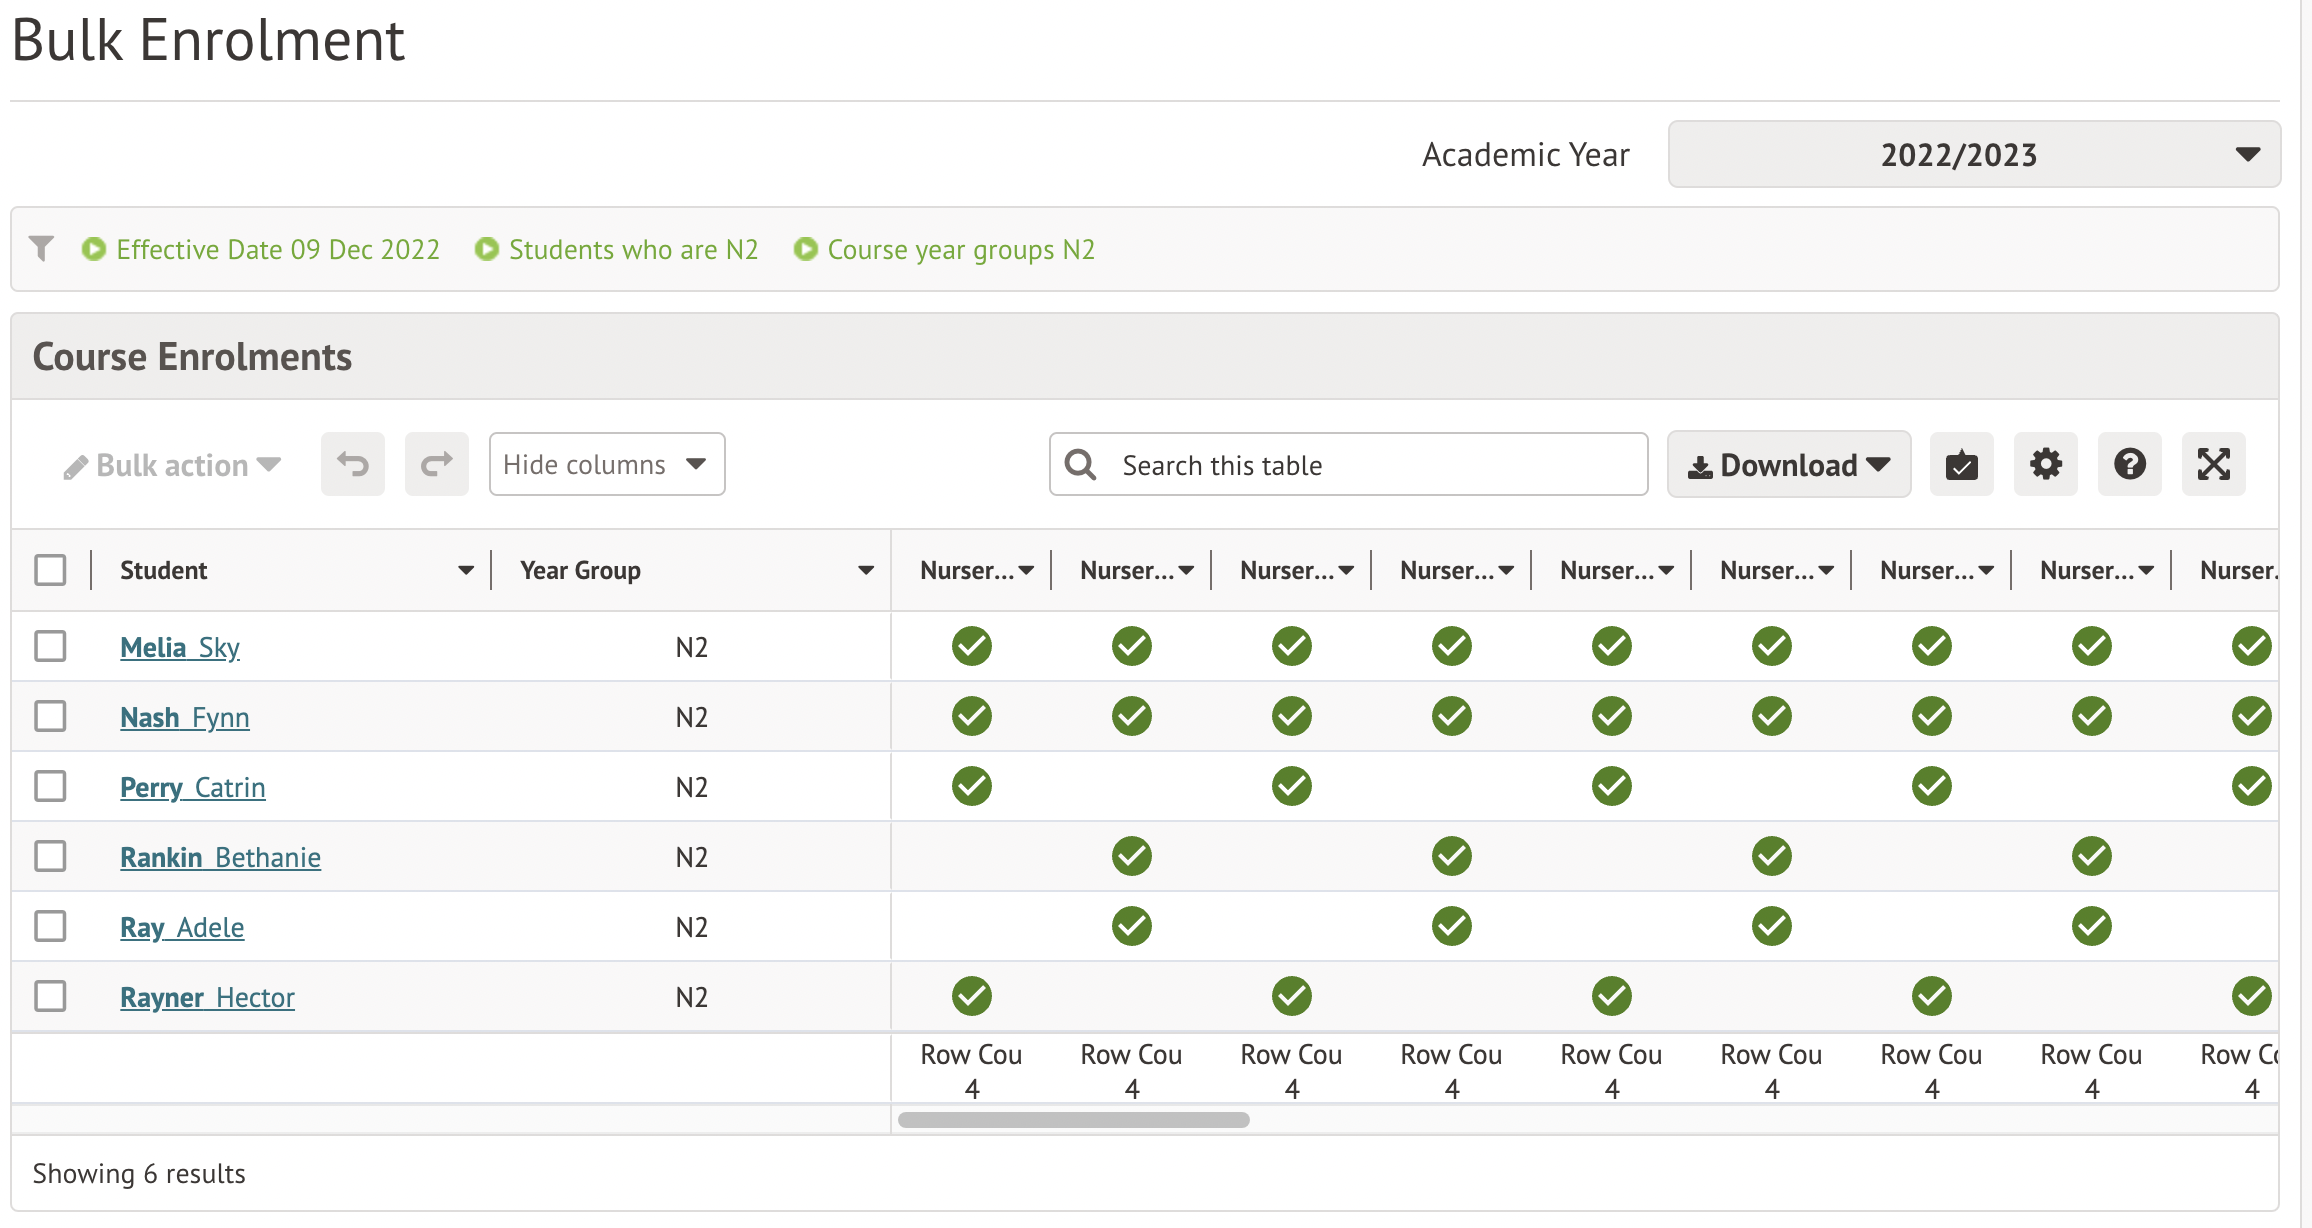Click the filter funnel icon
The image size is (2312, 1228).
[x=41, y=248]
